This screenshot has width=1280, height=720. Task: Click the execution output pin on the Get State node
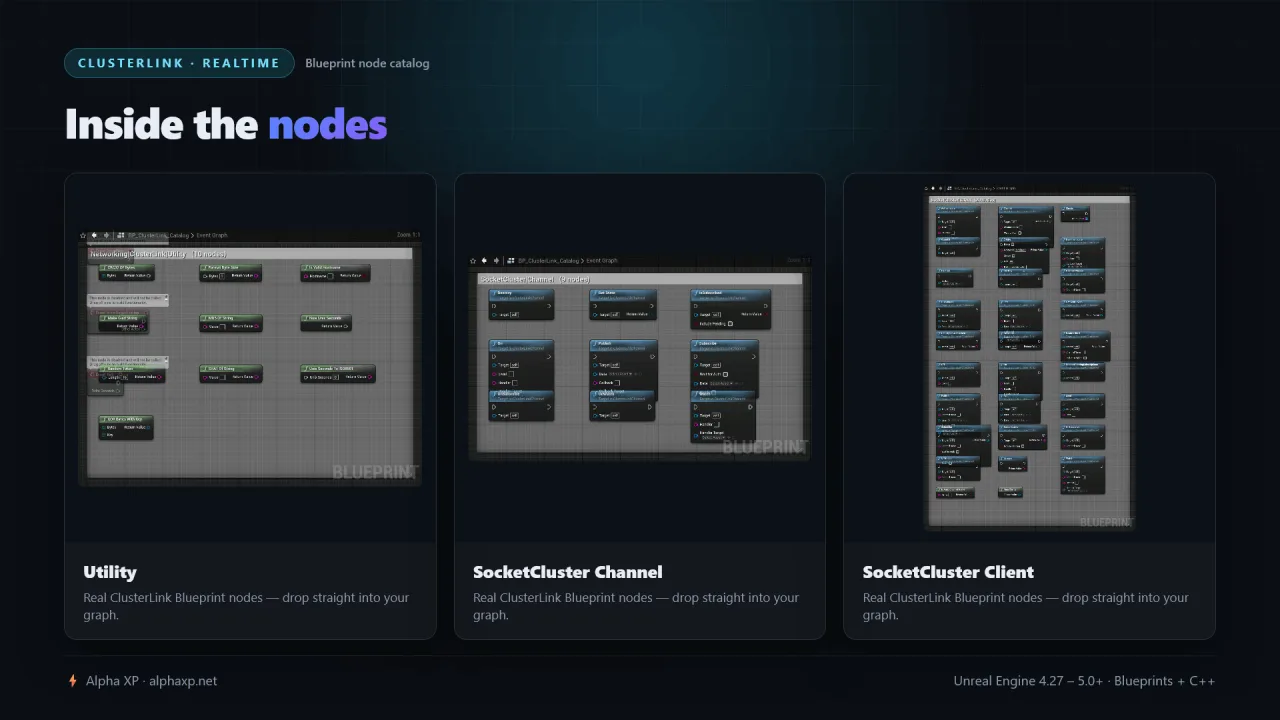(x=651, y=304)
